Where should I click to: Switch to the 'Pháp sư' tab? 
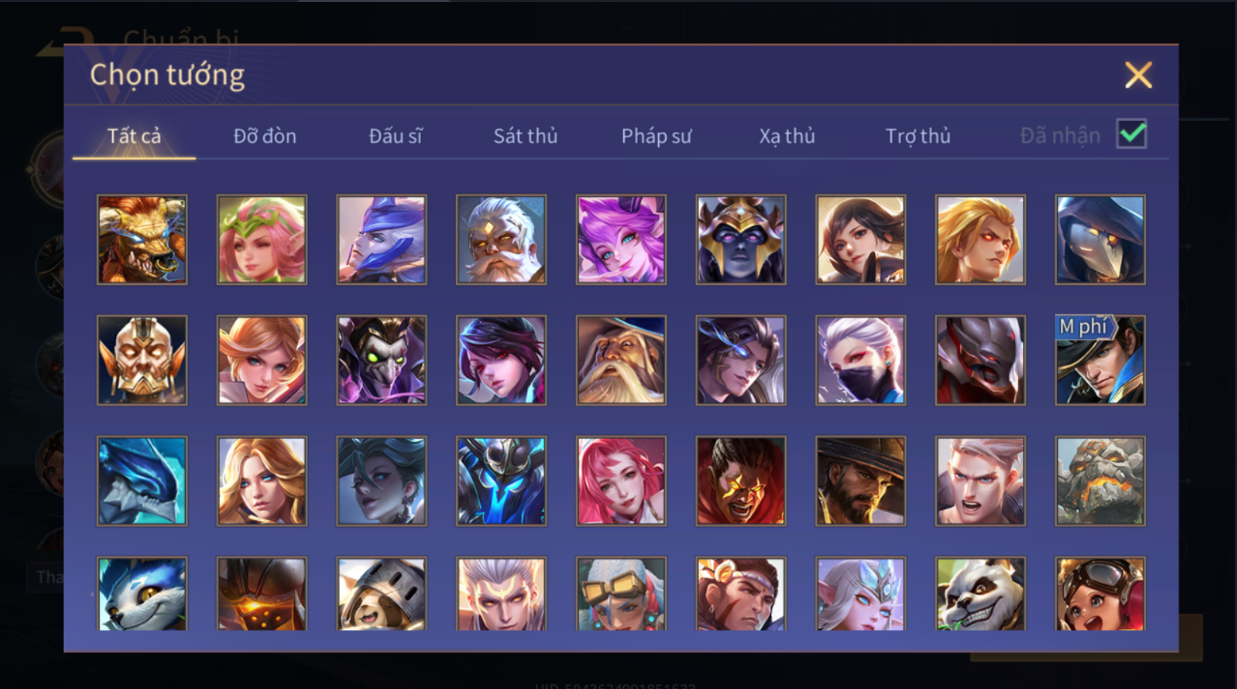pos(656,136)
